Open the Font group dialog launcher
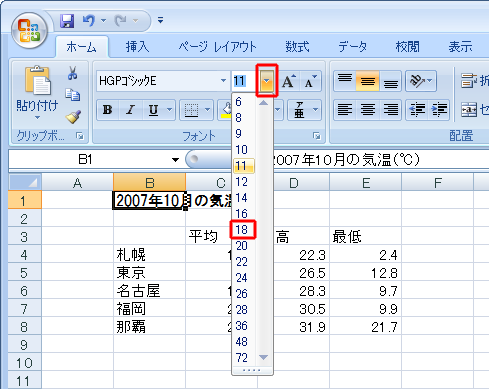Viewport: 489px width, 389px height. point(317,136)
